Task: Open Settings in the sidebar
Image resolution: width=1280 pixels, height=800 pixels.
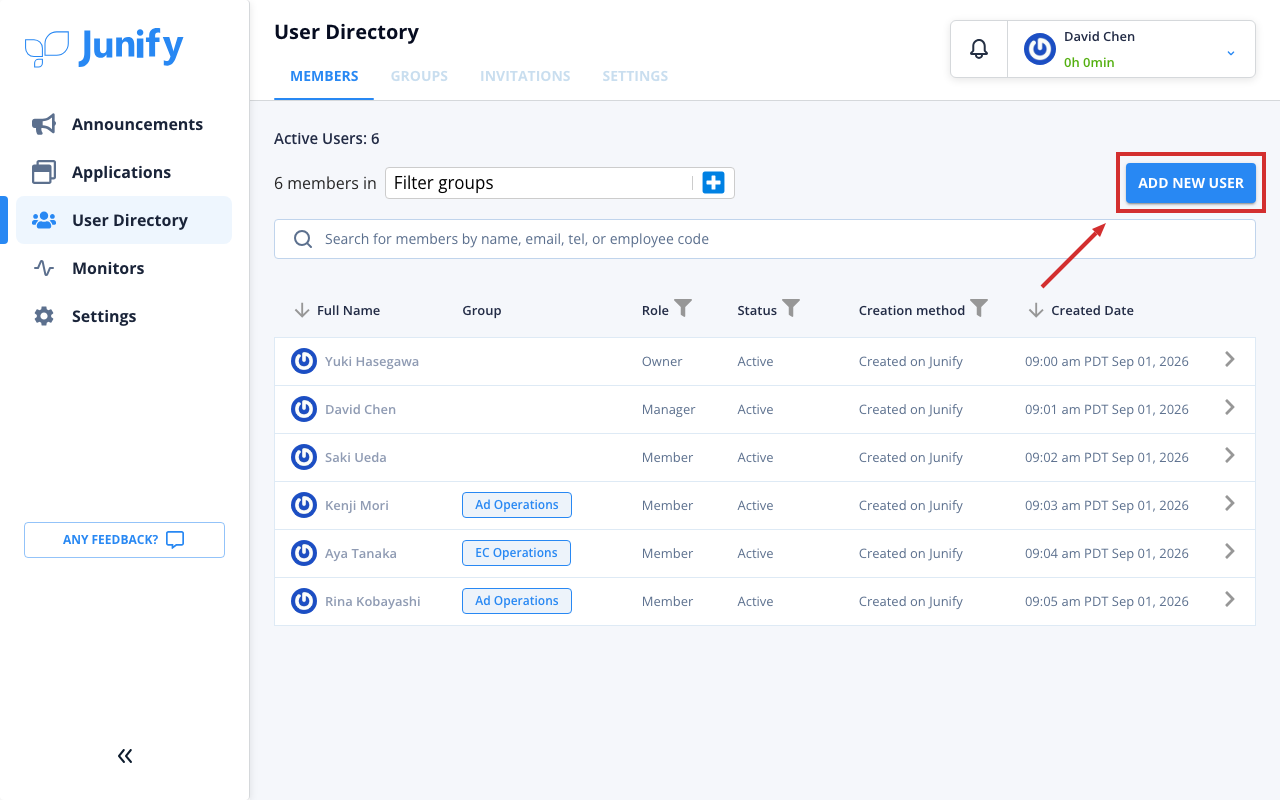Action: 124,316
